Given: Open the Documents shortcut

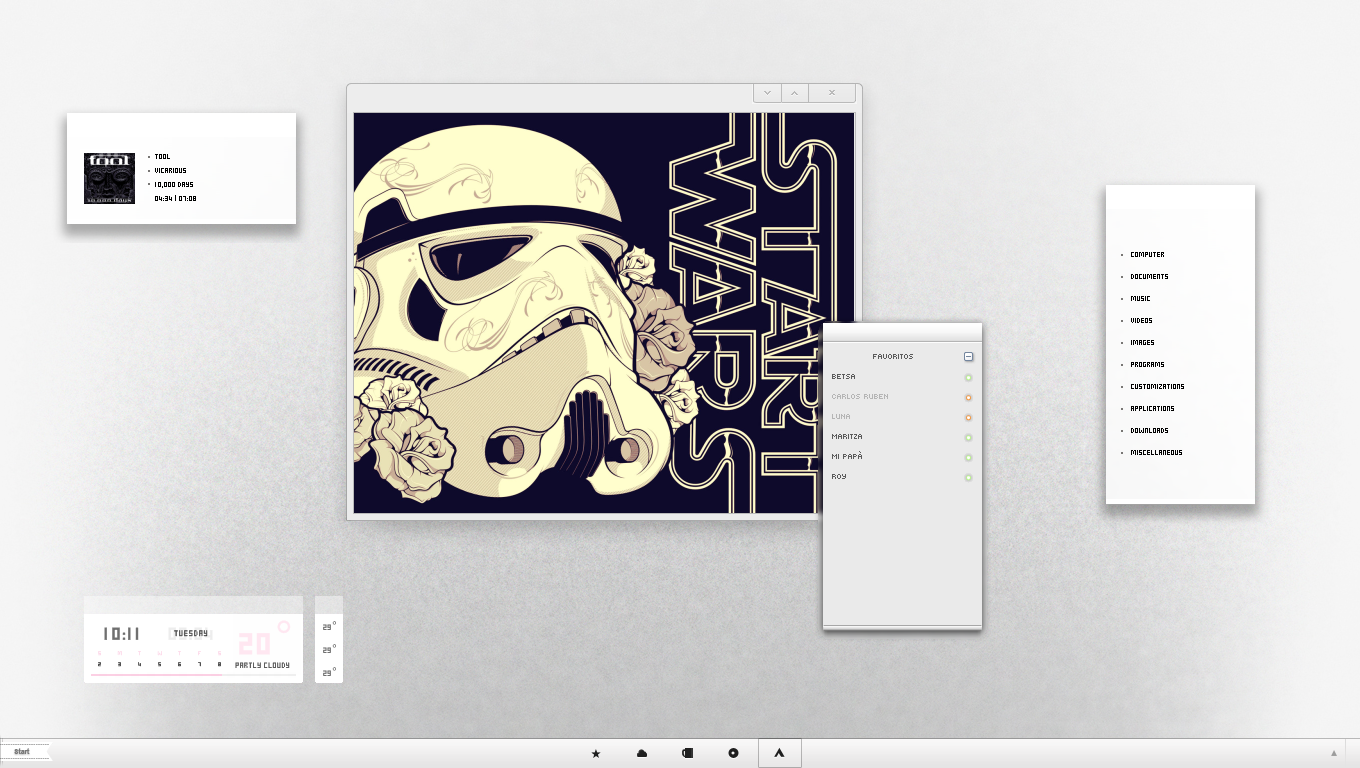Looking at the screenshot, I should (1149, 277).
